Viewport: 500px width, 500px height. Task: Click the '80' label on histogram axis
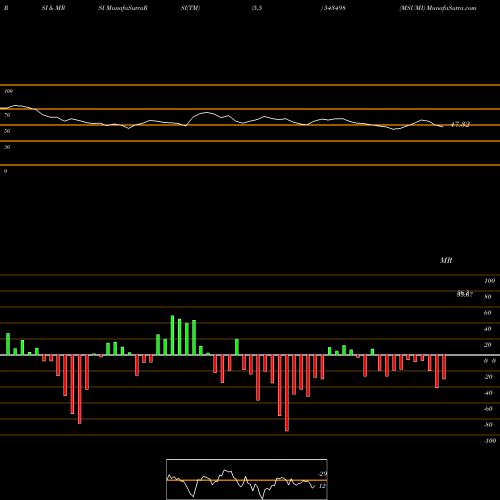click(487, 297)
